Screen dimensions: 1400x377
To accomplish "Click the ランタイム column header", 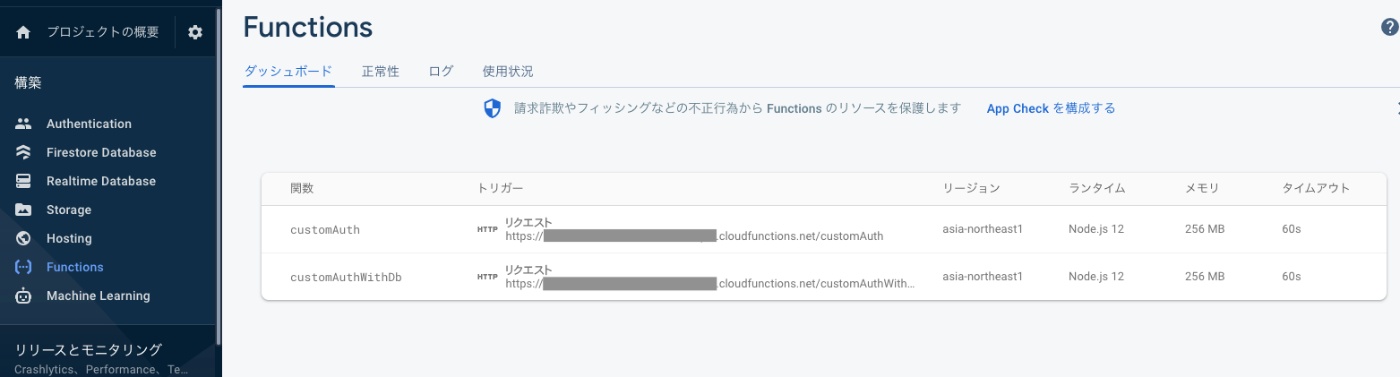I will 1097,188.
